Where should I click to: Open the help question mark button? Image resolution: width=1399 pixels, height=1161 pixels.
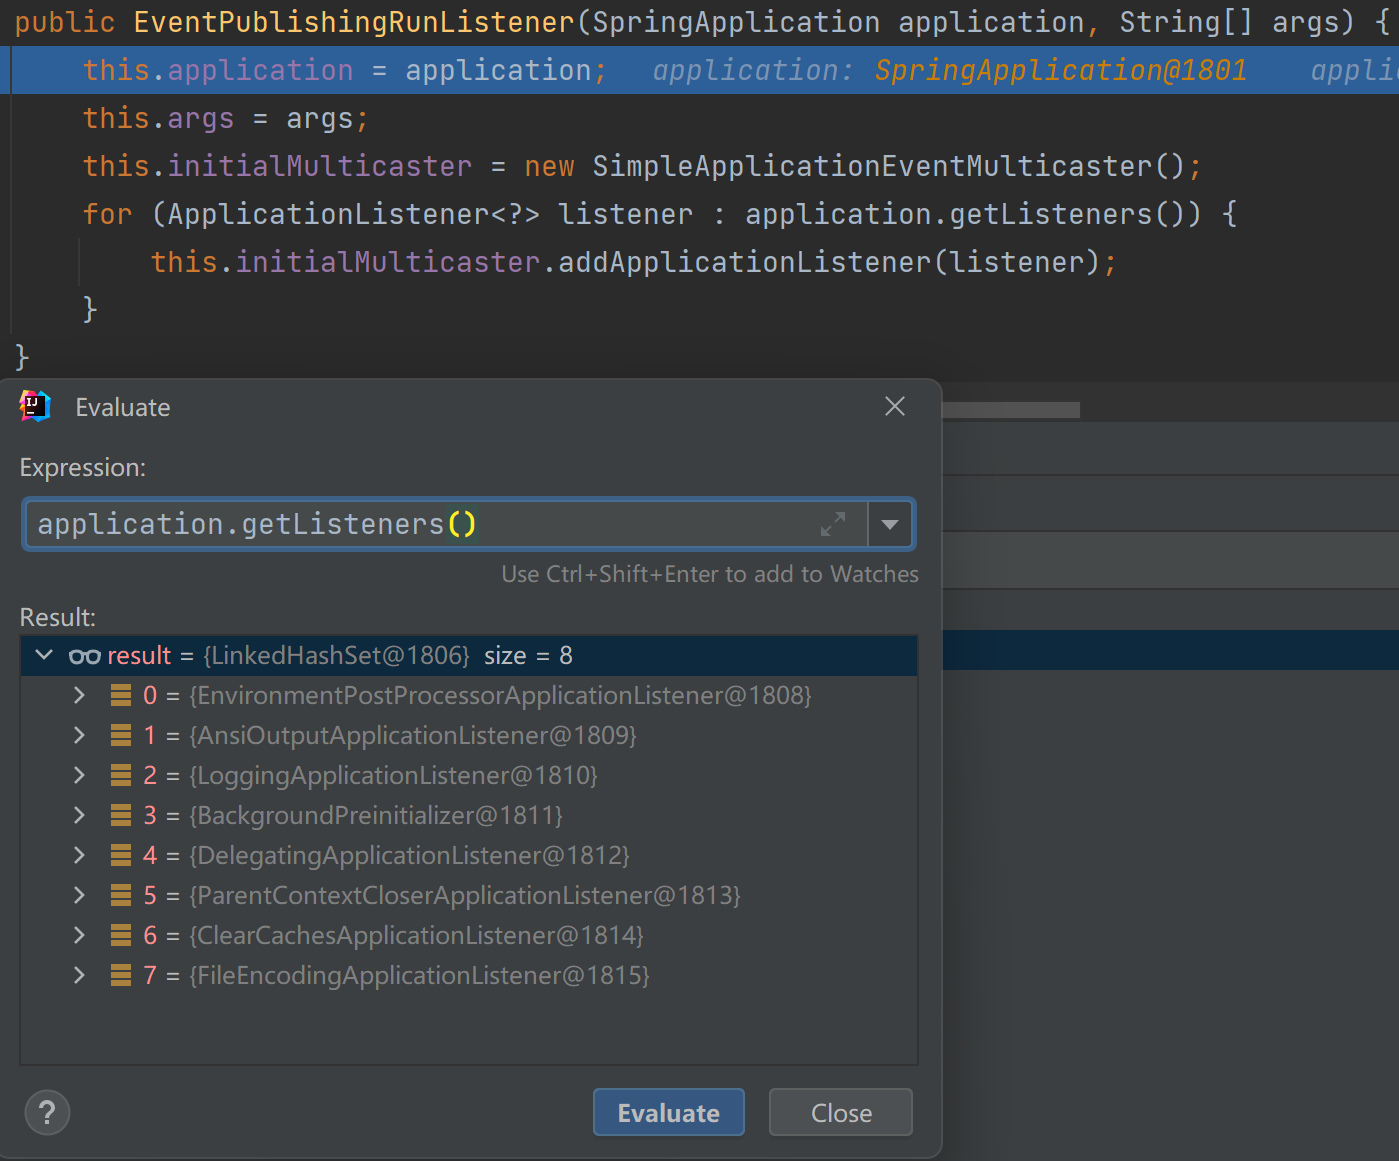click(47, 1112)
